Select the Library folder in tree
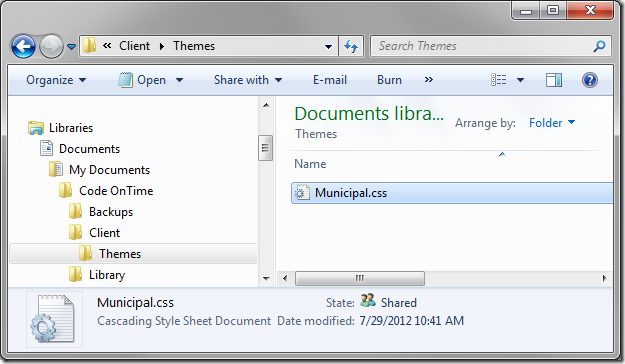The image size is (625, 364). 107,275
